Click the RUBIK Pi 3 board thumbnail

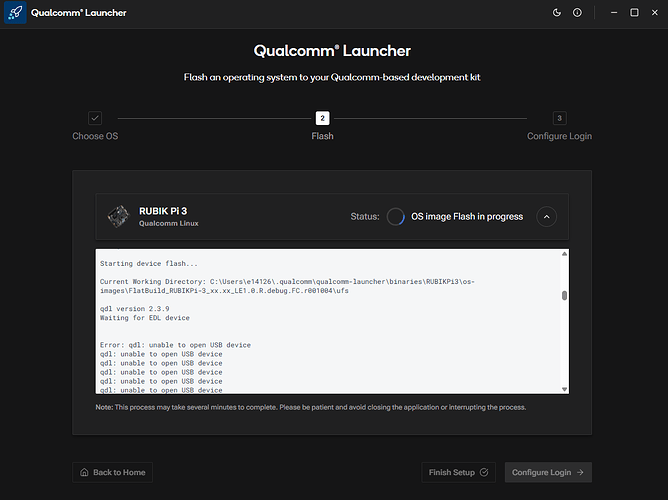click(x=118, y=216)
